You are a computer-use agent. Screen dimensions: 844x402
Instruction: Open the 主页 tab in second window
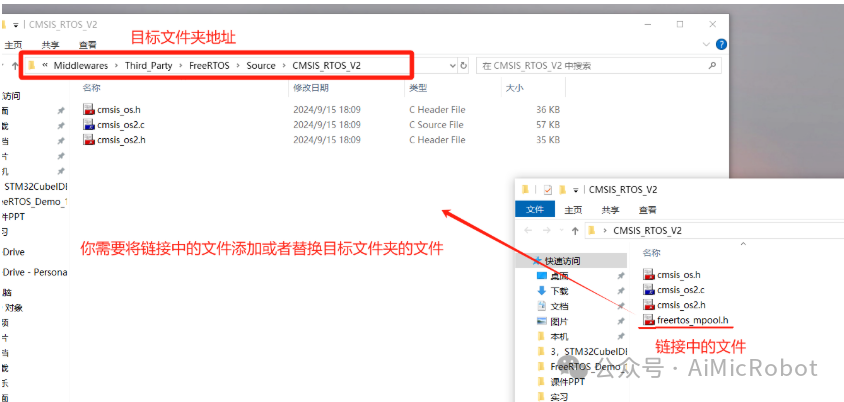pyautogui.click(x=573, y=209)
